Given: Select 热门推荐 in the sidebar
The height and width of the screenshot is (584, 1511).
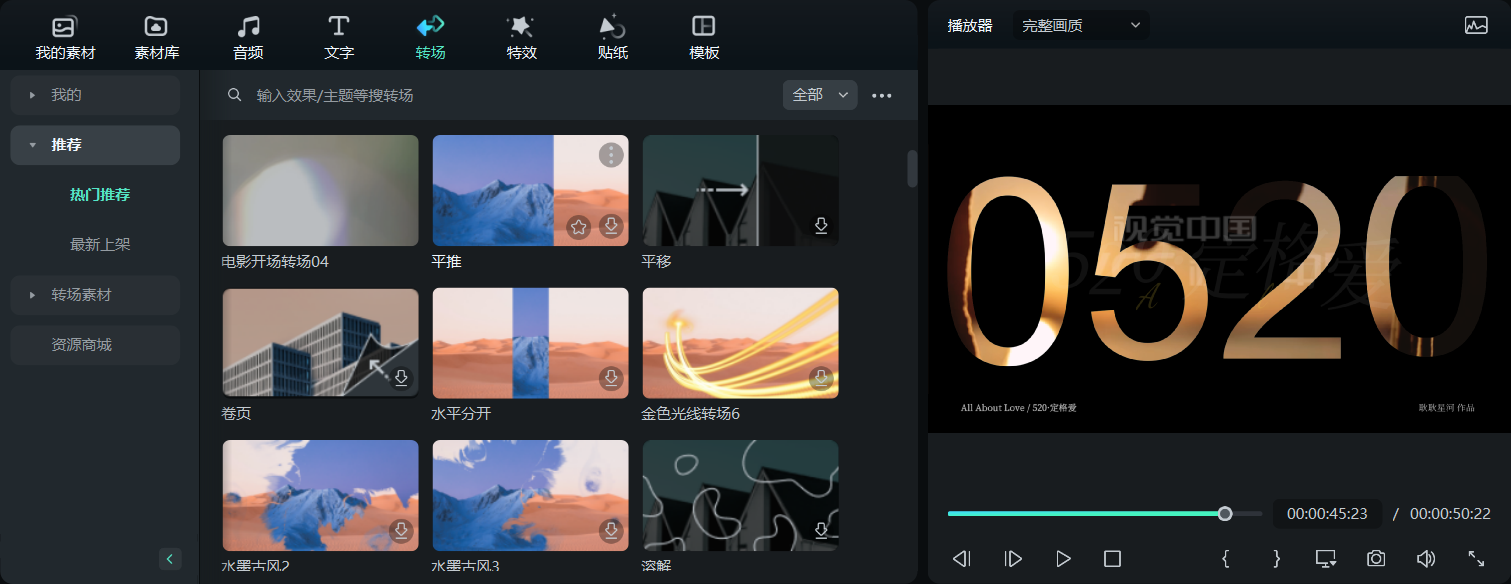Looking at the screenshot, I should click(x=100, y=195).
